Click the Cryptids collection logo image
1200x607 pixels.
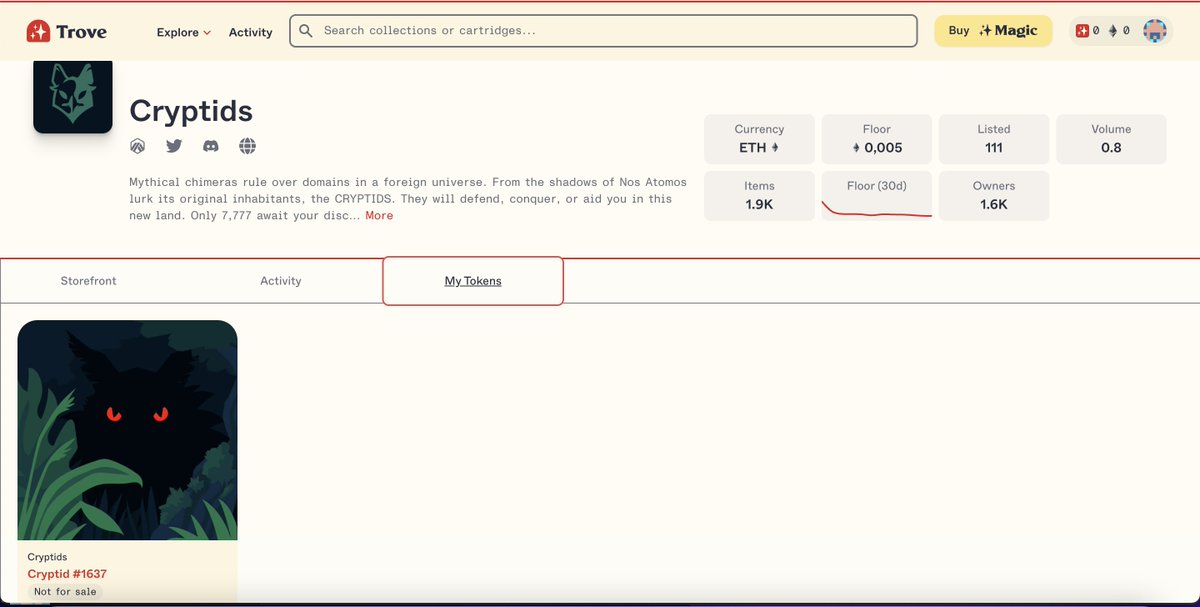[73, 96]
